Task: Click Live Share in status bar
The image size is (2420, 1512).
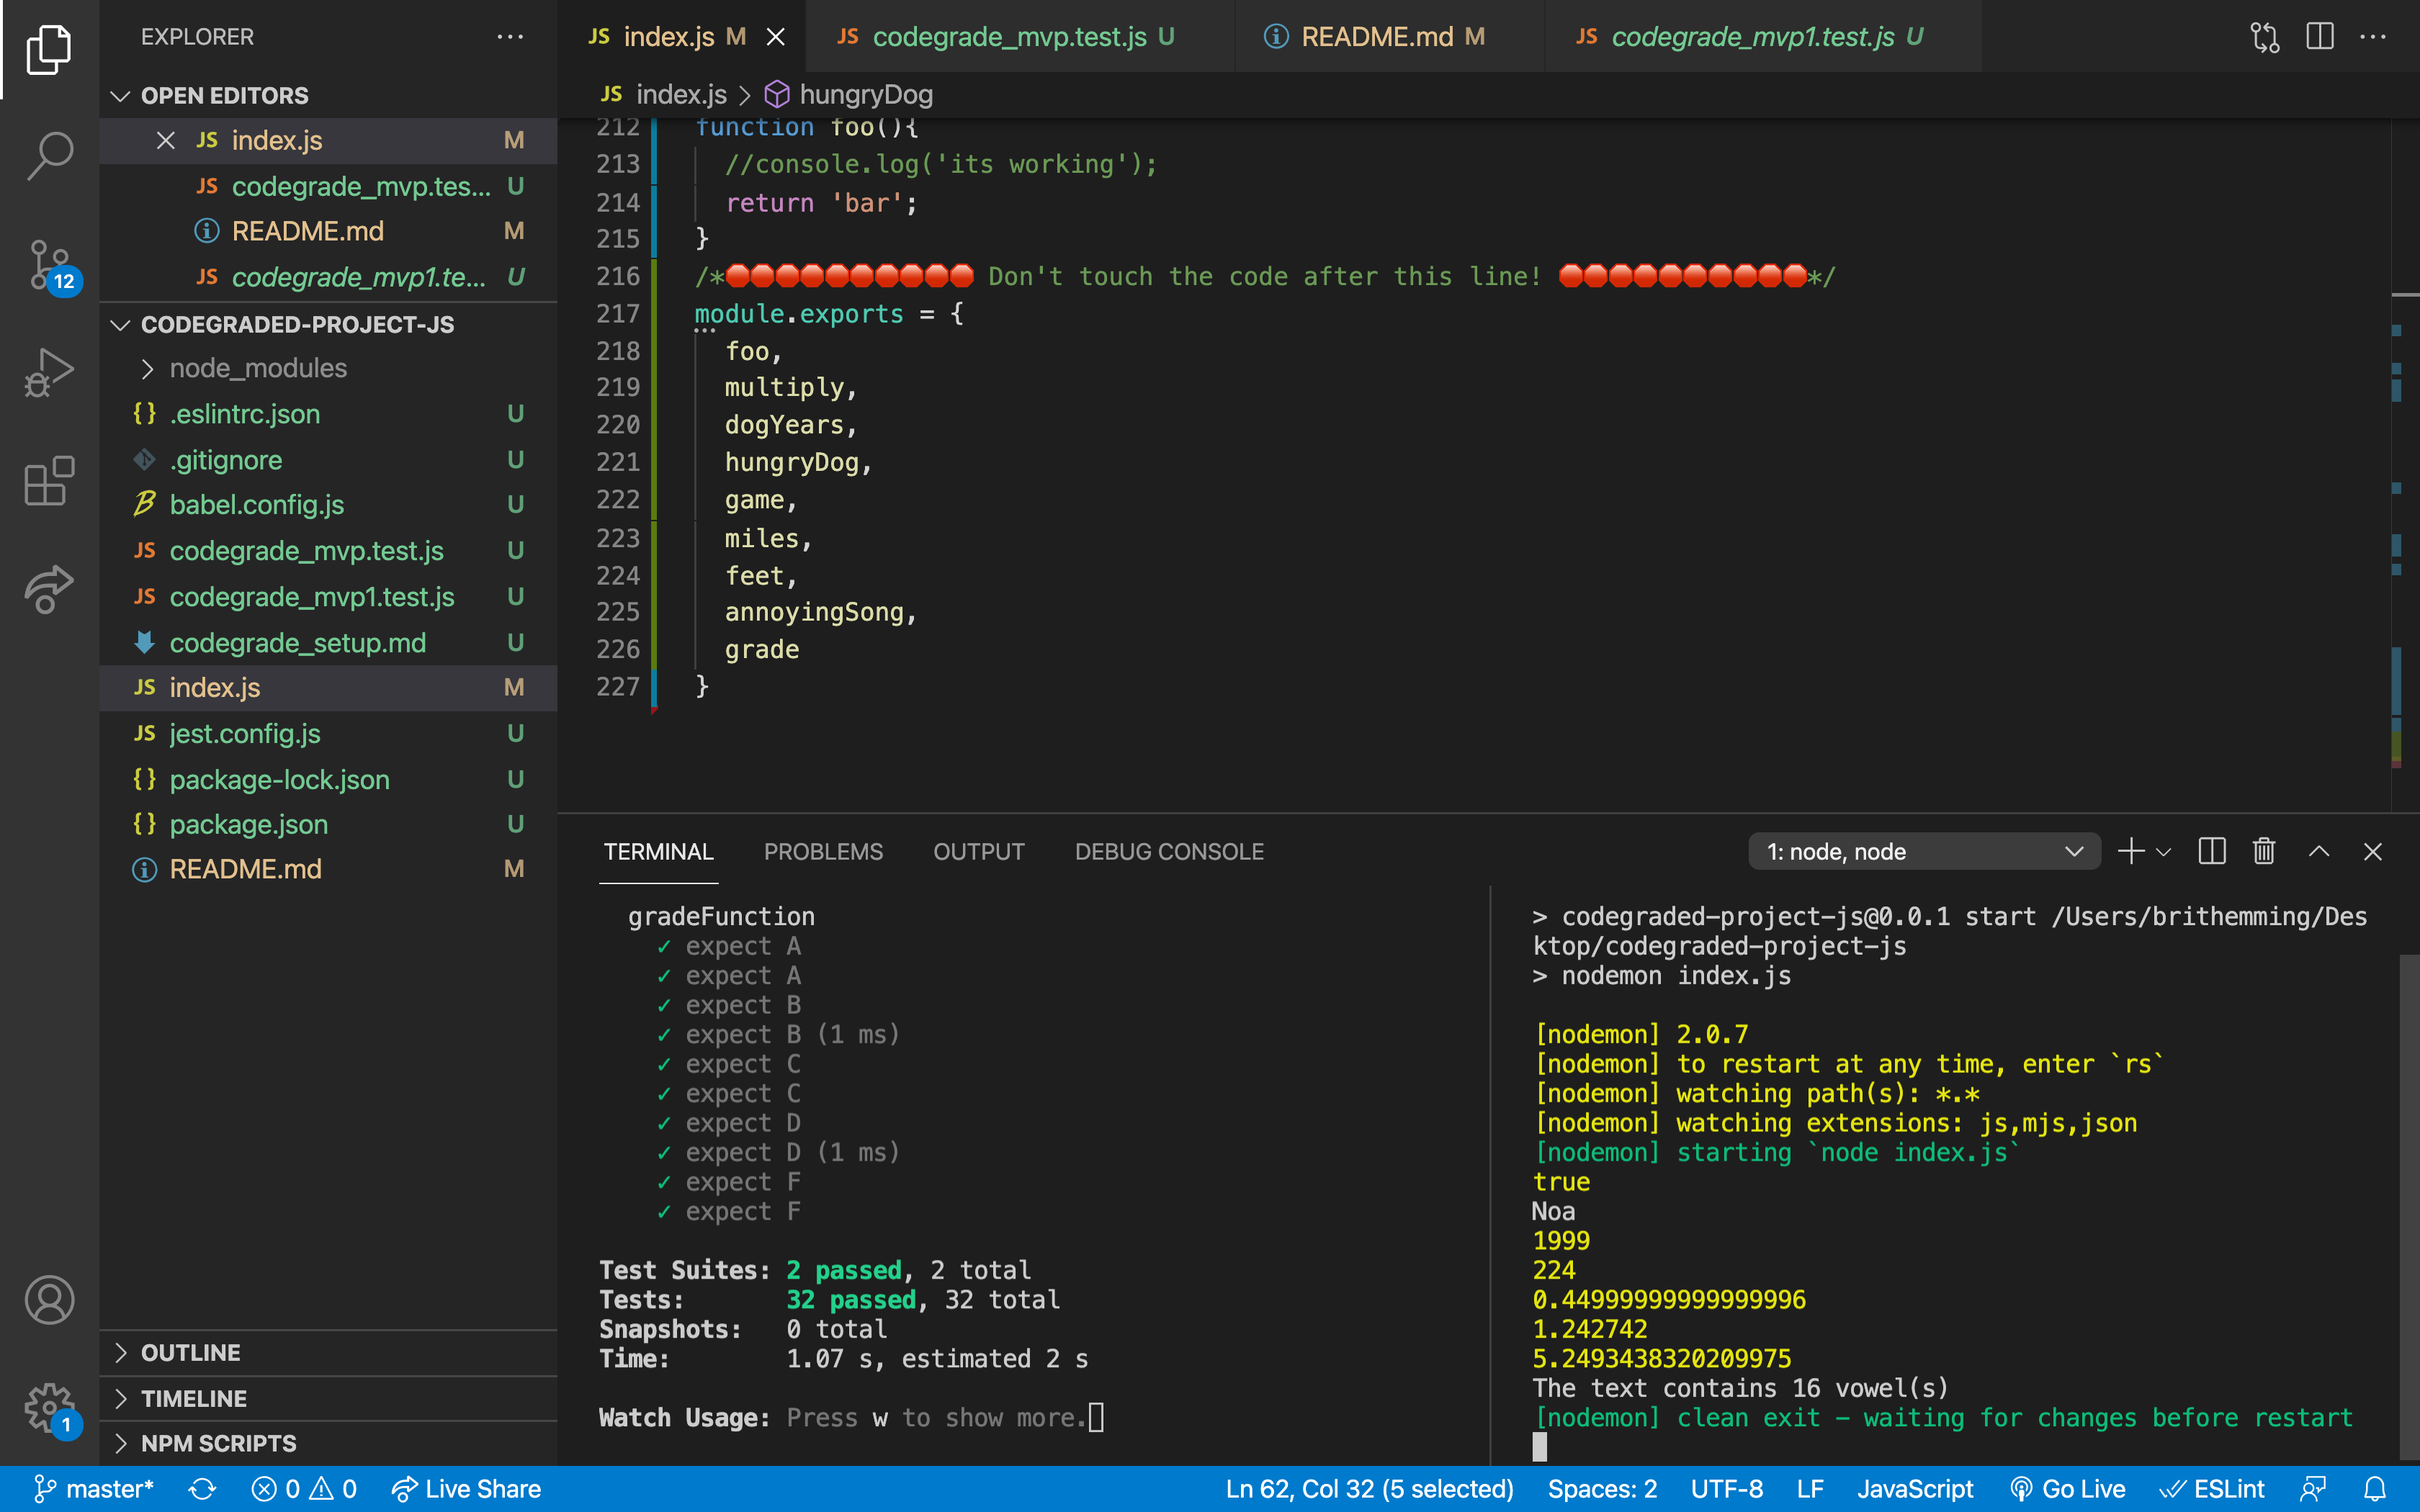Action: coord(466,1489)
